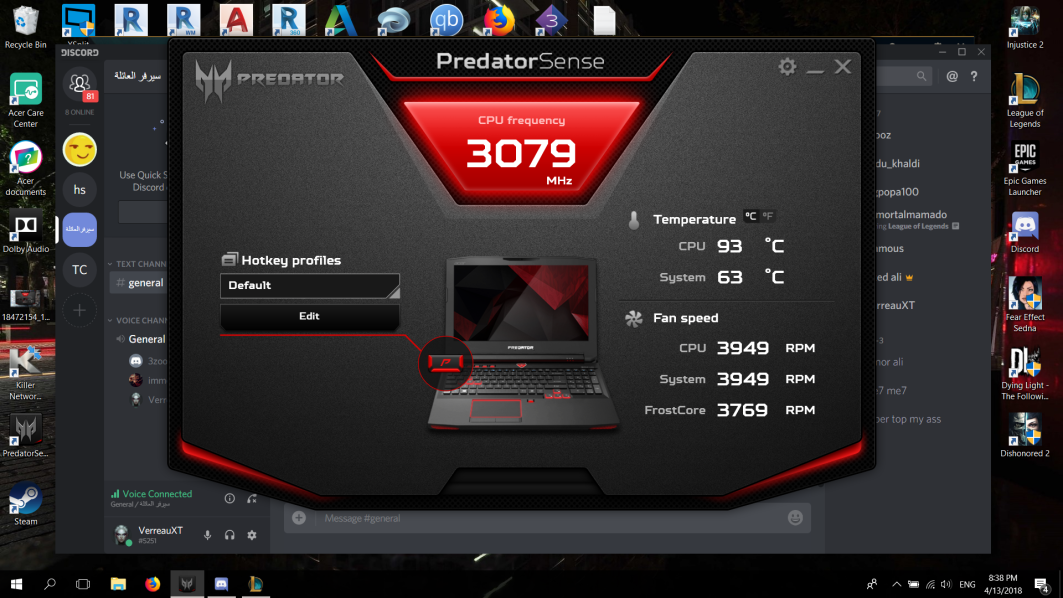The image size is (1063, 598).
Task: Switch temperature unit to Fahrenheit
Action: click(x=767, y=216)
